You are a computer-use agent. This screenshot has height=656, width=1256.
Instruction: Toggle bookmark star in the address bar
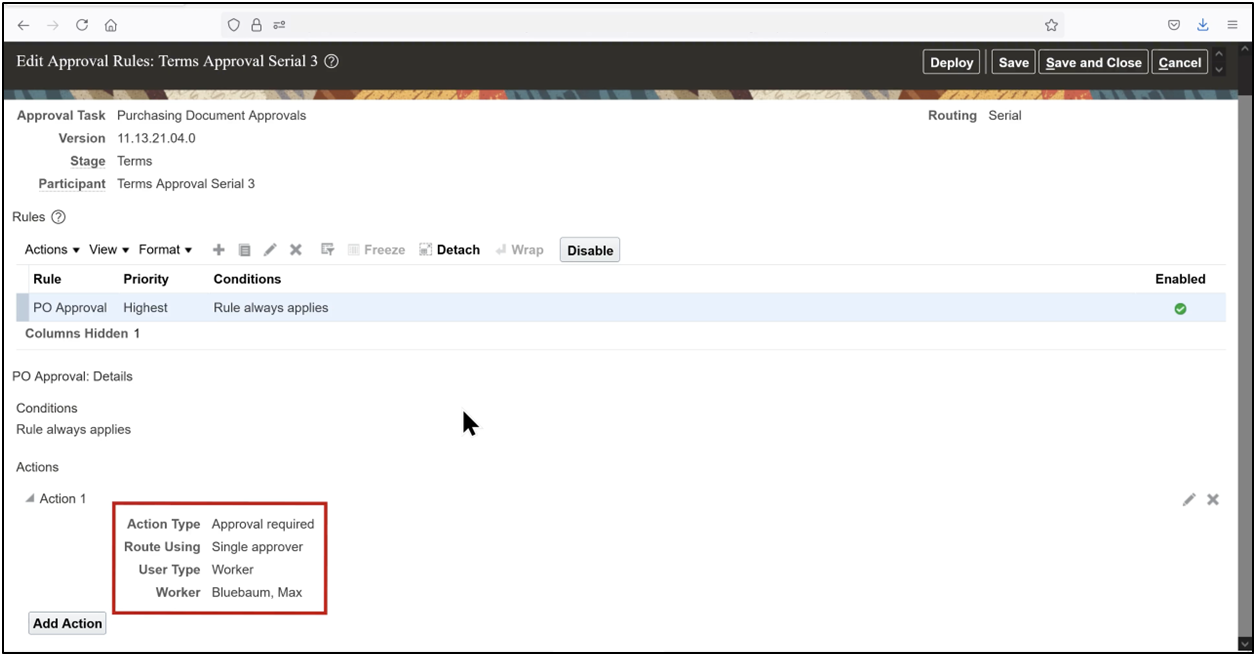coord(1051,24)
